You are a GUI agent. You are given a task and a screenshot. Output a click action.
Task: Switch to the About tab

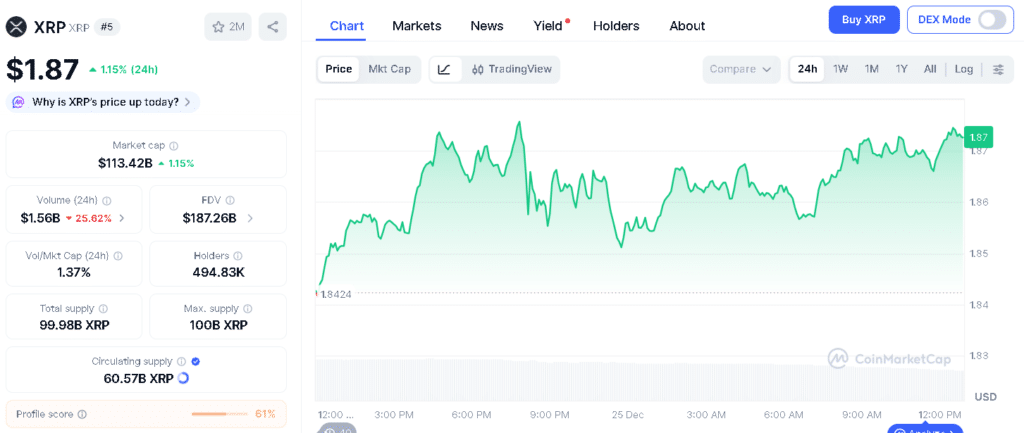(687, 26)
